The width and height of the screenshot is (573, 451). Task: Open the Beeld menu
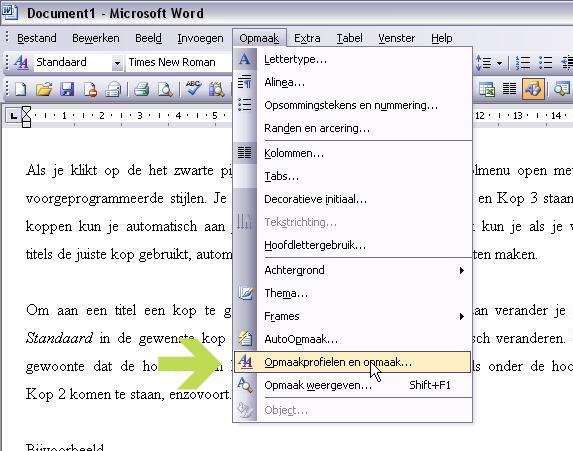pos(148,38)
